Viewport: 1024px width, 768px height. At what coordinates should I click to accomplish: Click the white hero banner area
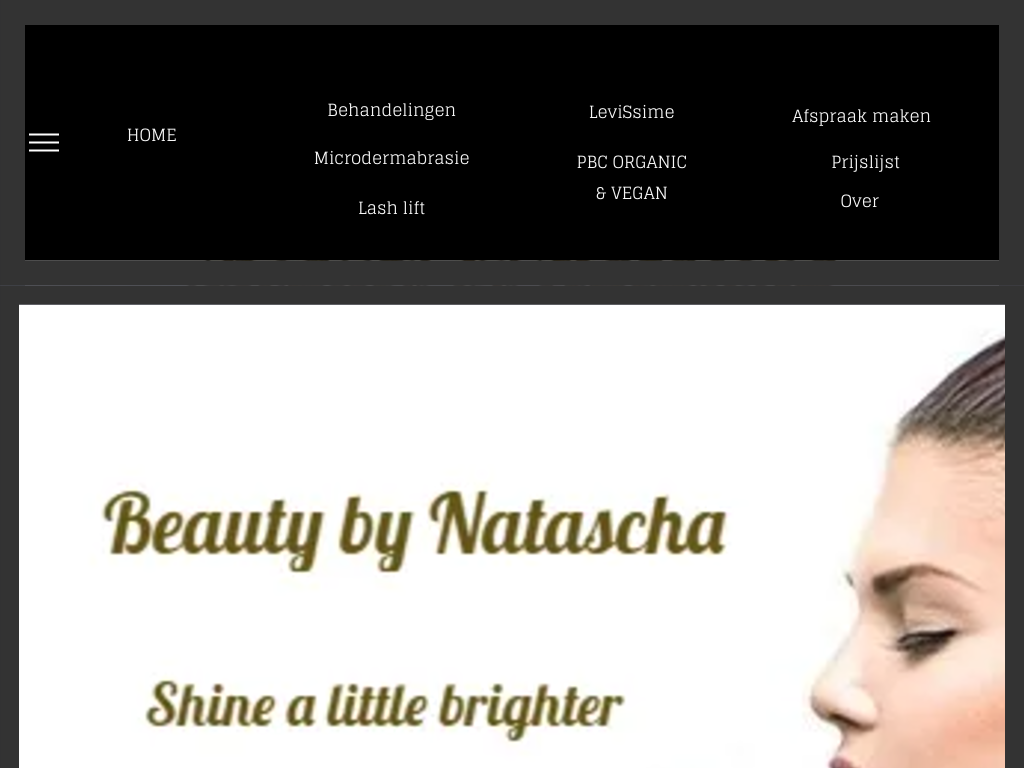tap(511, 536)
